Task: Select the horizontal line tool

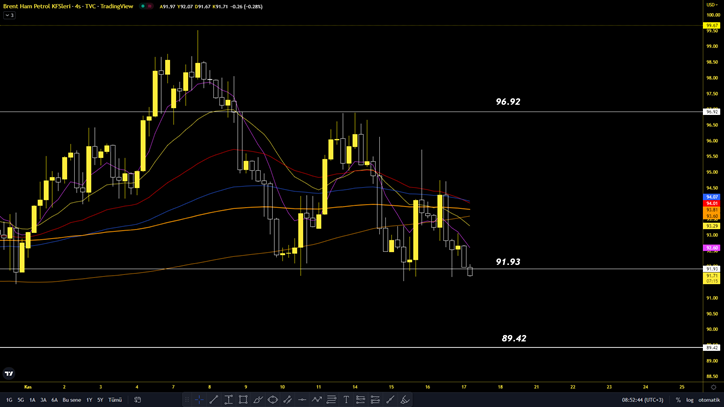Action: 302,399
